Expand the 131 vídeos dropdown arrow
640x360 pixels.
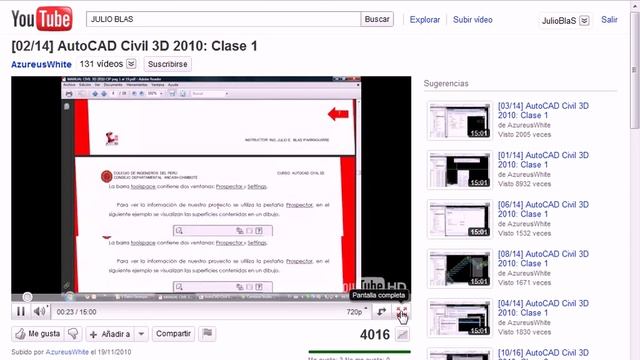click(x=131, y=64)
